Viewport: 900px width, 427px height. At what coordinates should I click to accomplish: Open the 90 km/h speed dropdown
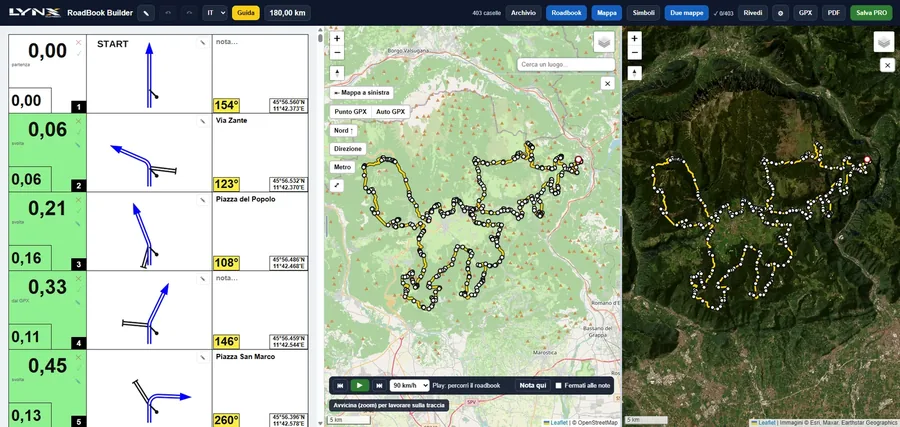click(x=409, y=385)
